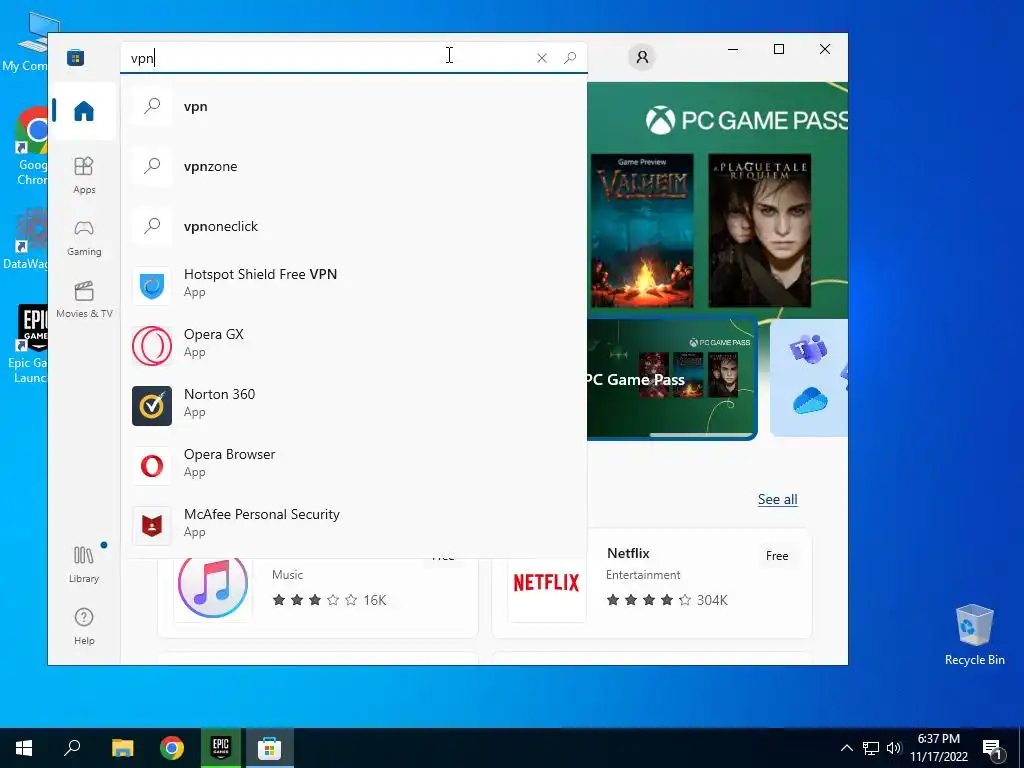Open the network status tray icon
1024x768 pixels.
(871, 748)
